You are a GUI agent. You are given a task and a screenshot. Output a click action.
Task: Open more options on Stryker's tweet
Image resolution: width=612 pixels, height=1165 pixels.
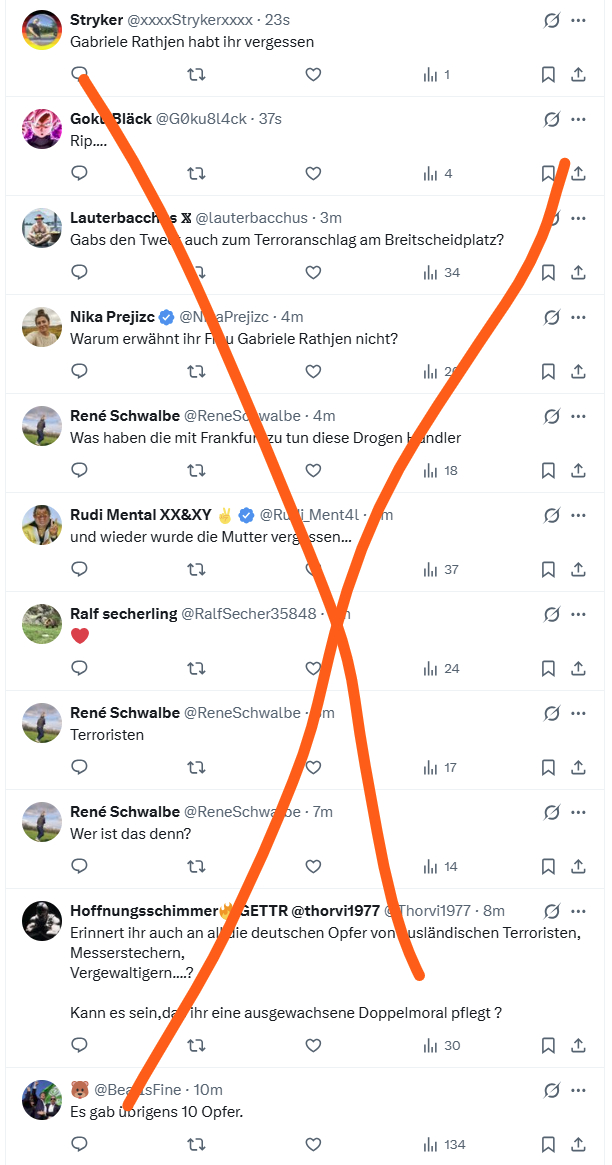[x=578, y=20]
